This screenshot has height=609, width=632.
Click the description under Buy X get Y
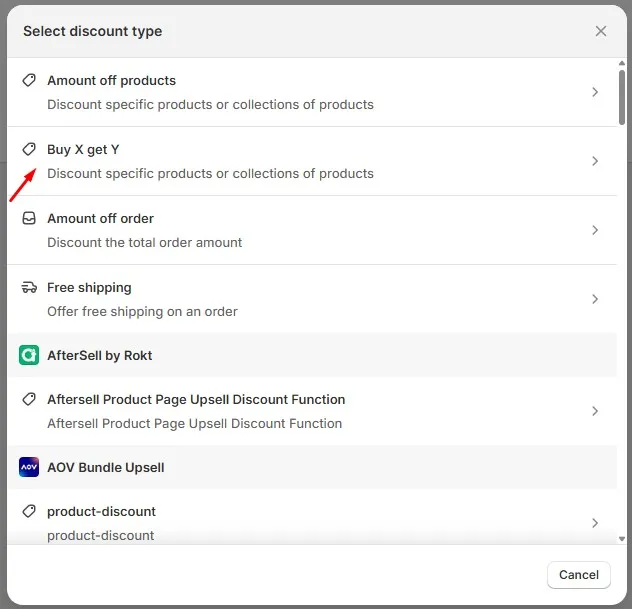tap(210, 173)
